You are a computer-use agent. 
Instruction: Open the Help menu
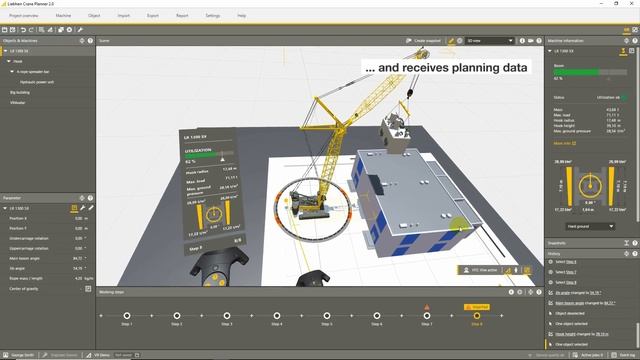[x=242, y=16]
